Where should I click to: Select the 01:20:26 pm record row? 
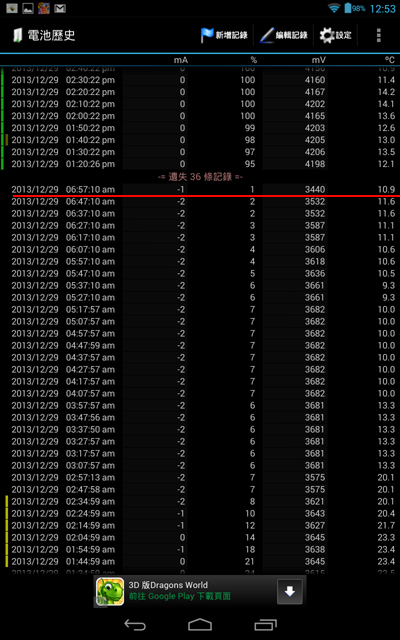click(x=200, y=164)
